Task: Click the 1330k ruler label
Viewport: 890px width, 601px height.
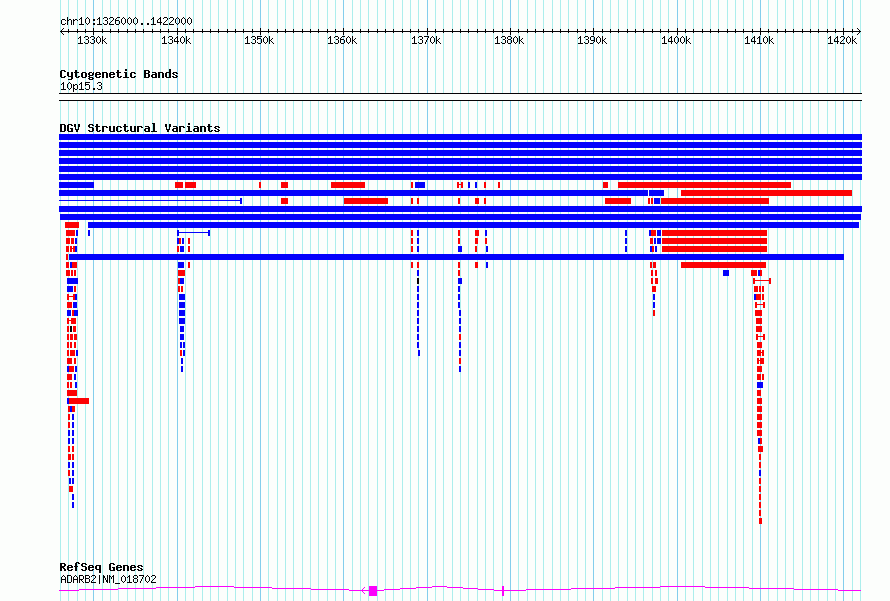Action: [91, 40]
